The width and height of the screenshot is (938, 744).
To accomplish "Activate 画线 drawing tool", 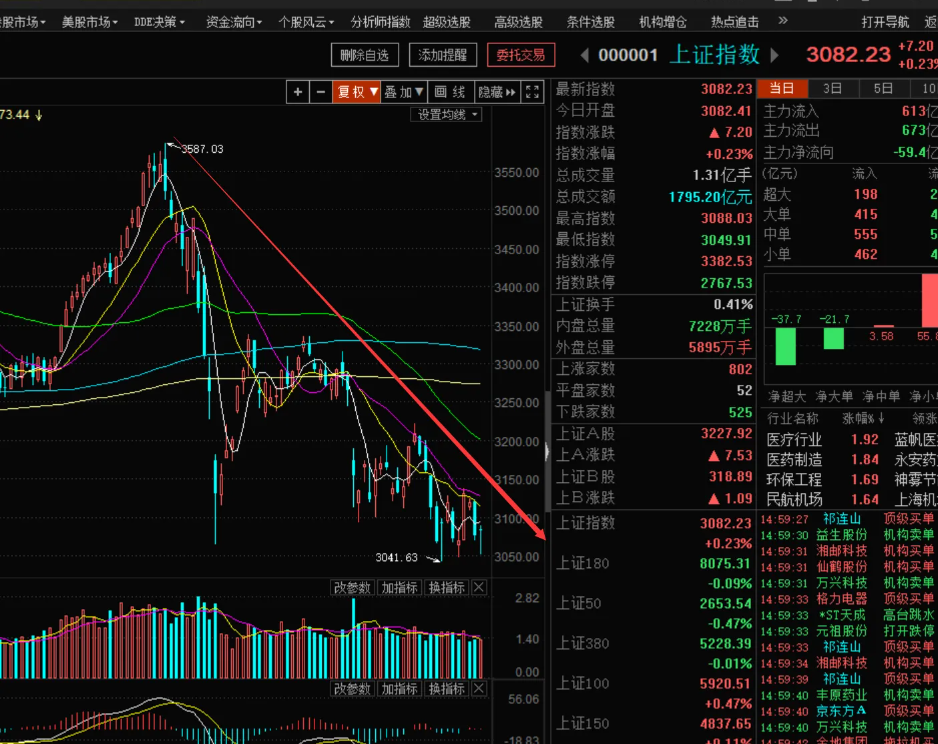I will (450, 92).
